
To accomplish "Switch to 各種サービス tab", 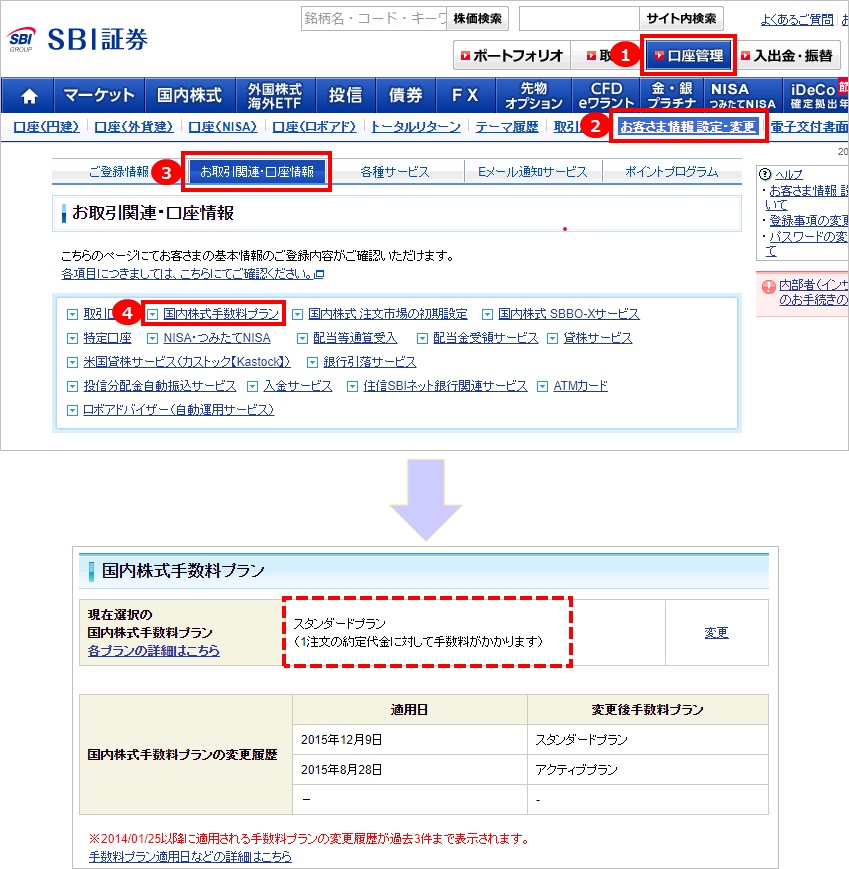I will pos(395,172).
